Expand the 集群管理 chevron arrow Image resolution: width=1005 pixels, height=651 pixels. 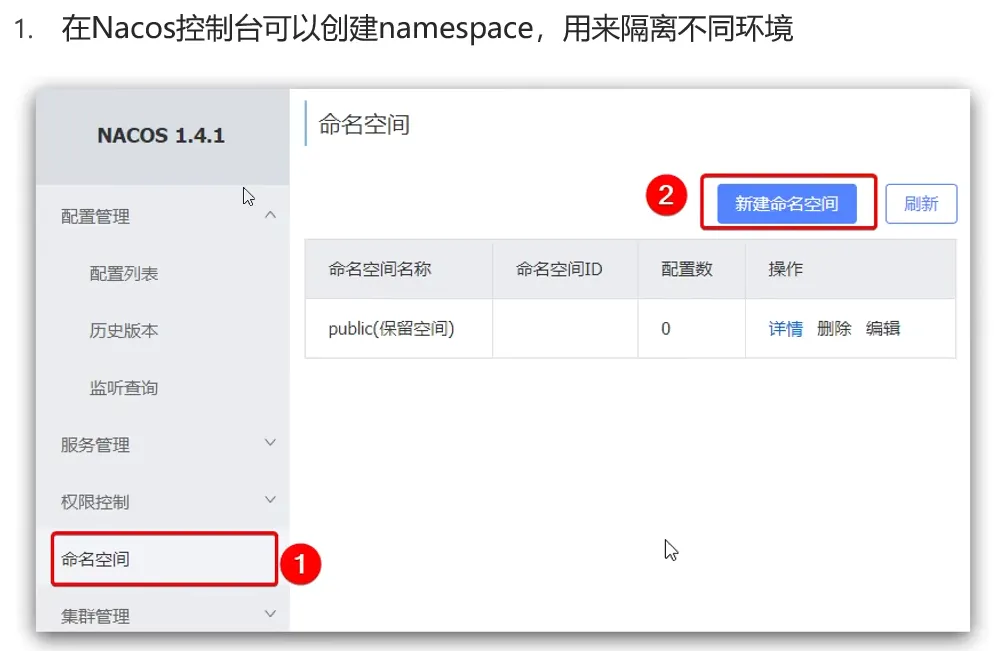point(269,614)
